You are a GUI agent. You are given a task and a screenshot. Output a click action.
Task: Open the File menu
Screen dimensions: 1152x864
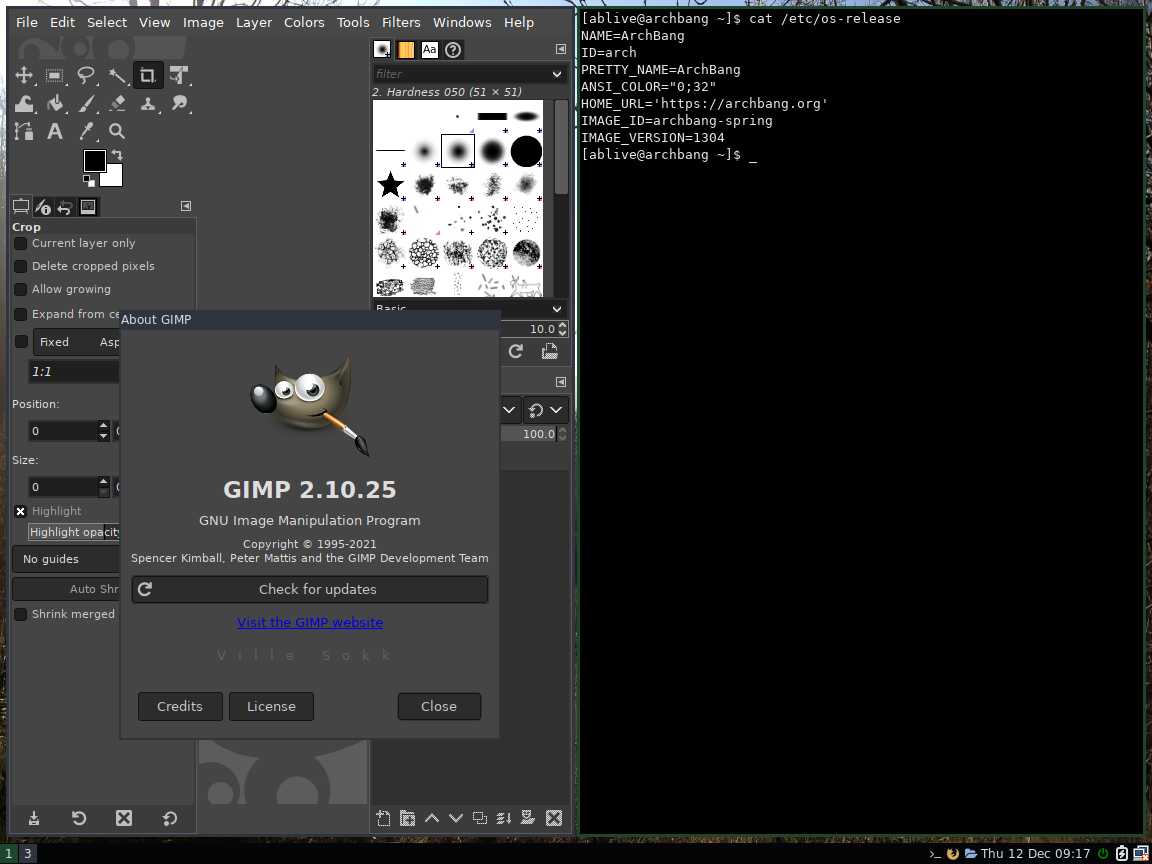(x=26, y=22)
